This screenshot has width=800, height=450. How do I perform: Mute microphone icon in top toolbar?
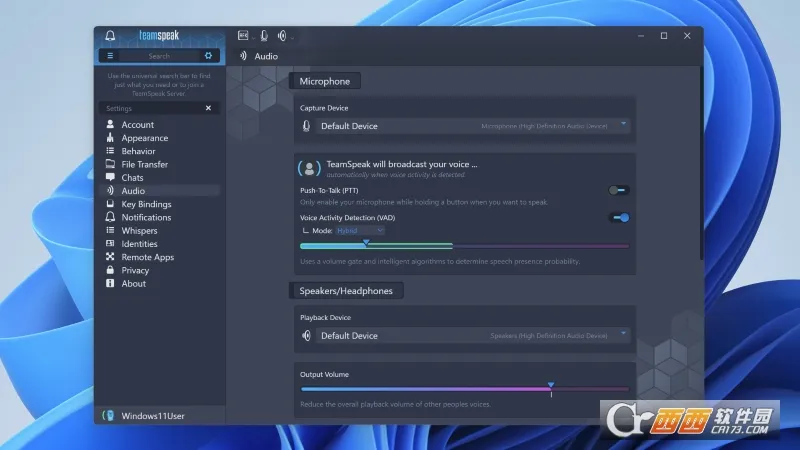264,35
